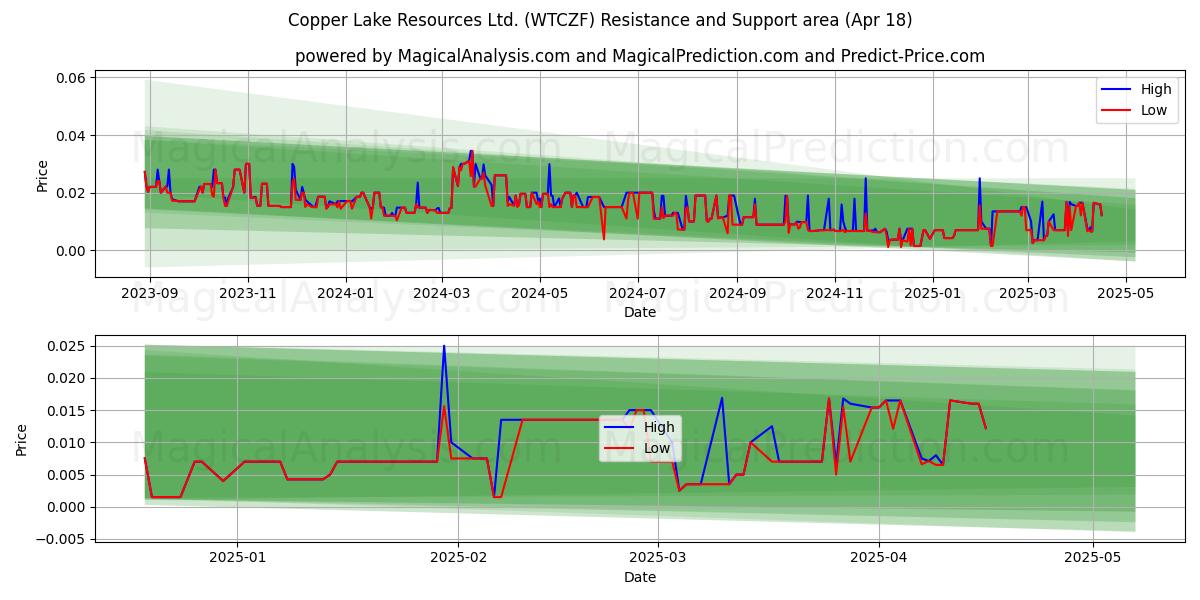This screenshot has height=600, width=1200.
Task: Click the Date axis label under top chart
Action: 640,312
